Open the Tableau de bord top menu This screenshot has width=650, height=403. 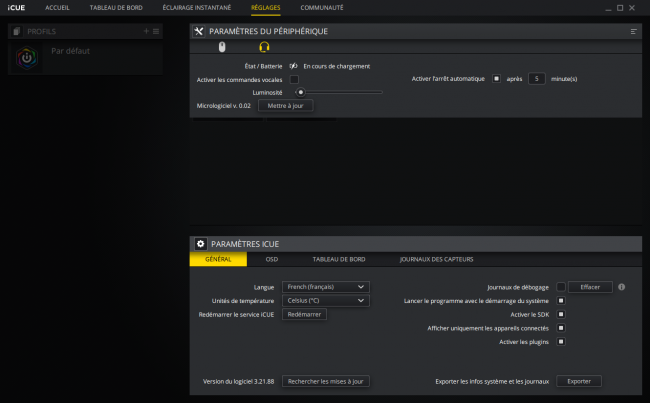(x=116, y=7)
